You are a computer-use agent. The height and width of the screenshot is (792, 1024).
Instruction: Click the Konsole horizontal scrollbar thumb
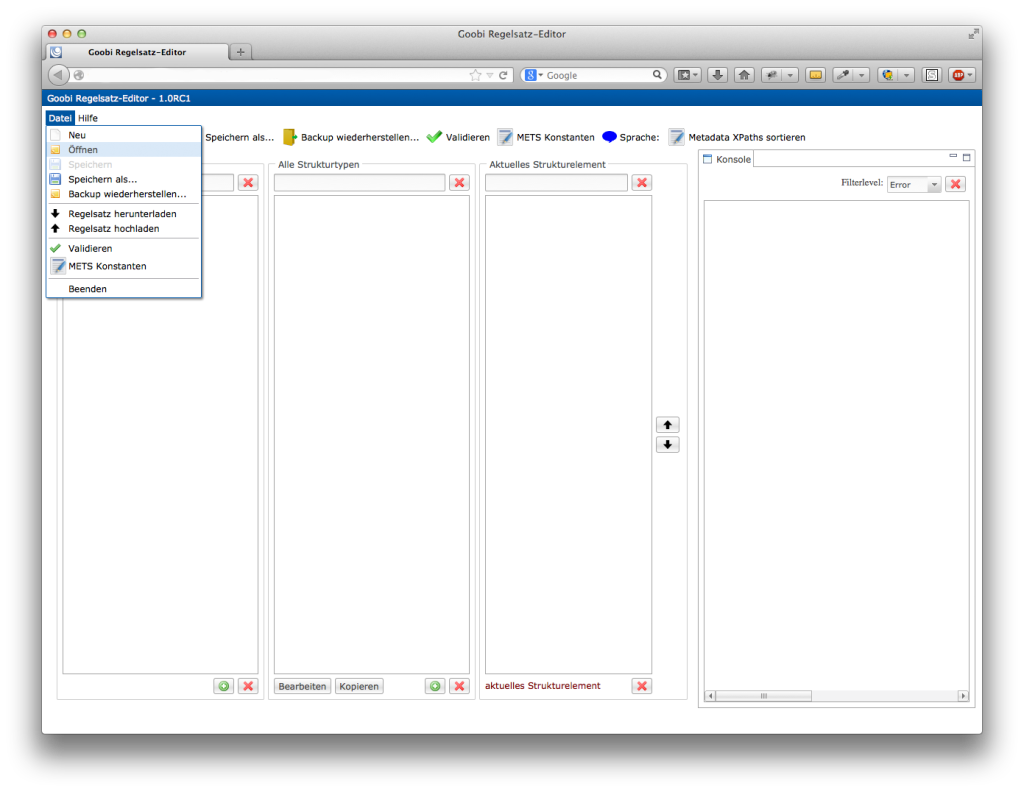click(x=763, y=696)
